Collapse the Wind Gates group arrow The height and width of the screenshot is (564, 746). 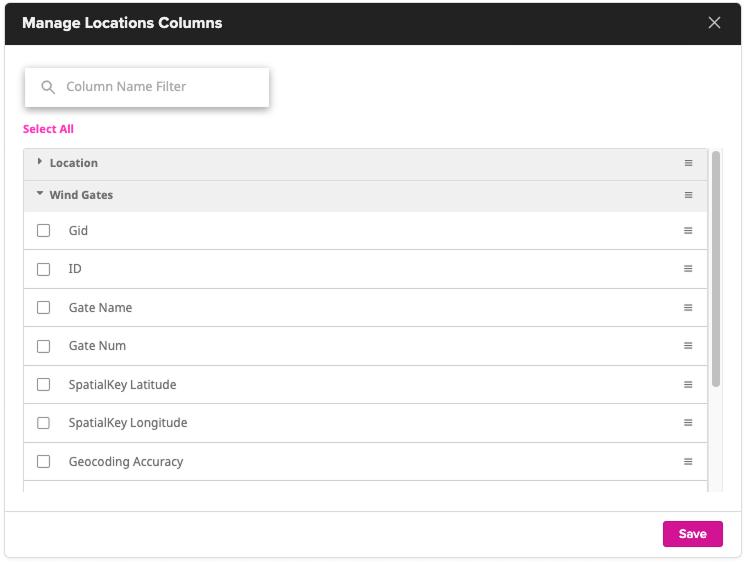tap(40, 195)
